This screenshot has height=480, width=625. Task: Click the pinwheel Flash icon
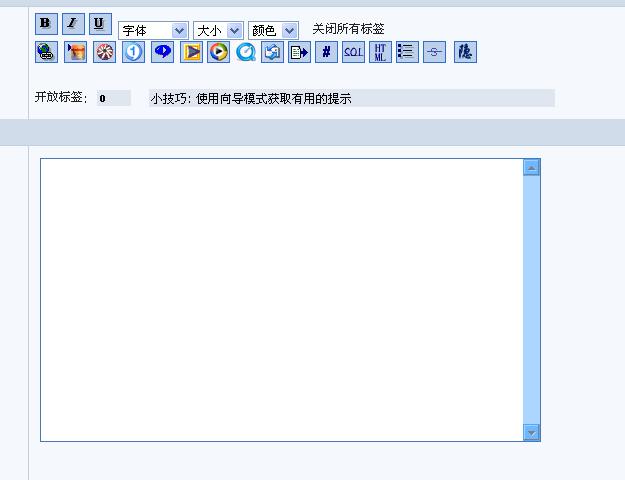tap(104, 52)
